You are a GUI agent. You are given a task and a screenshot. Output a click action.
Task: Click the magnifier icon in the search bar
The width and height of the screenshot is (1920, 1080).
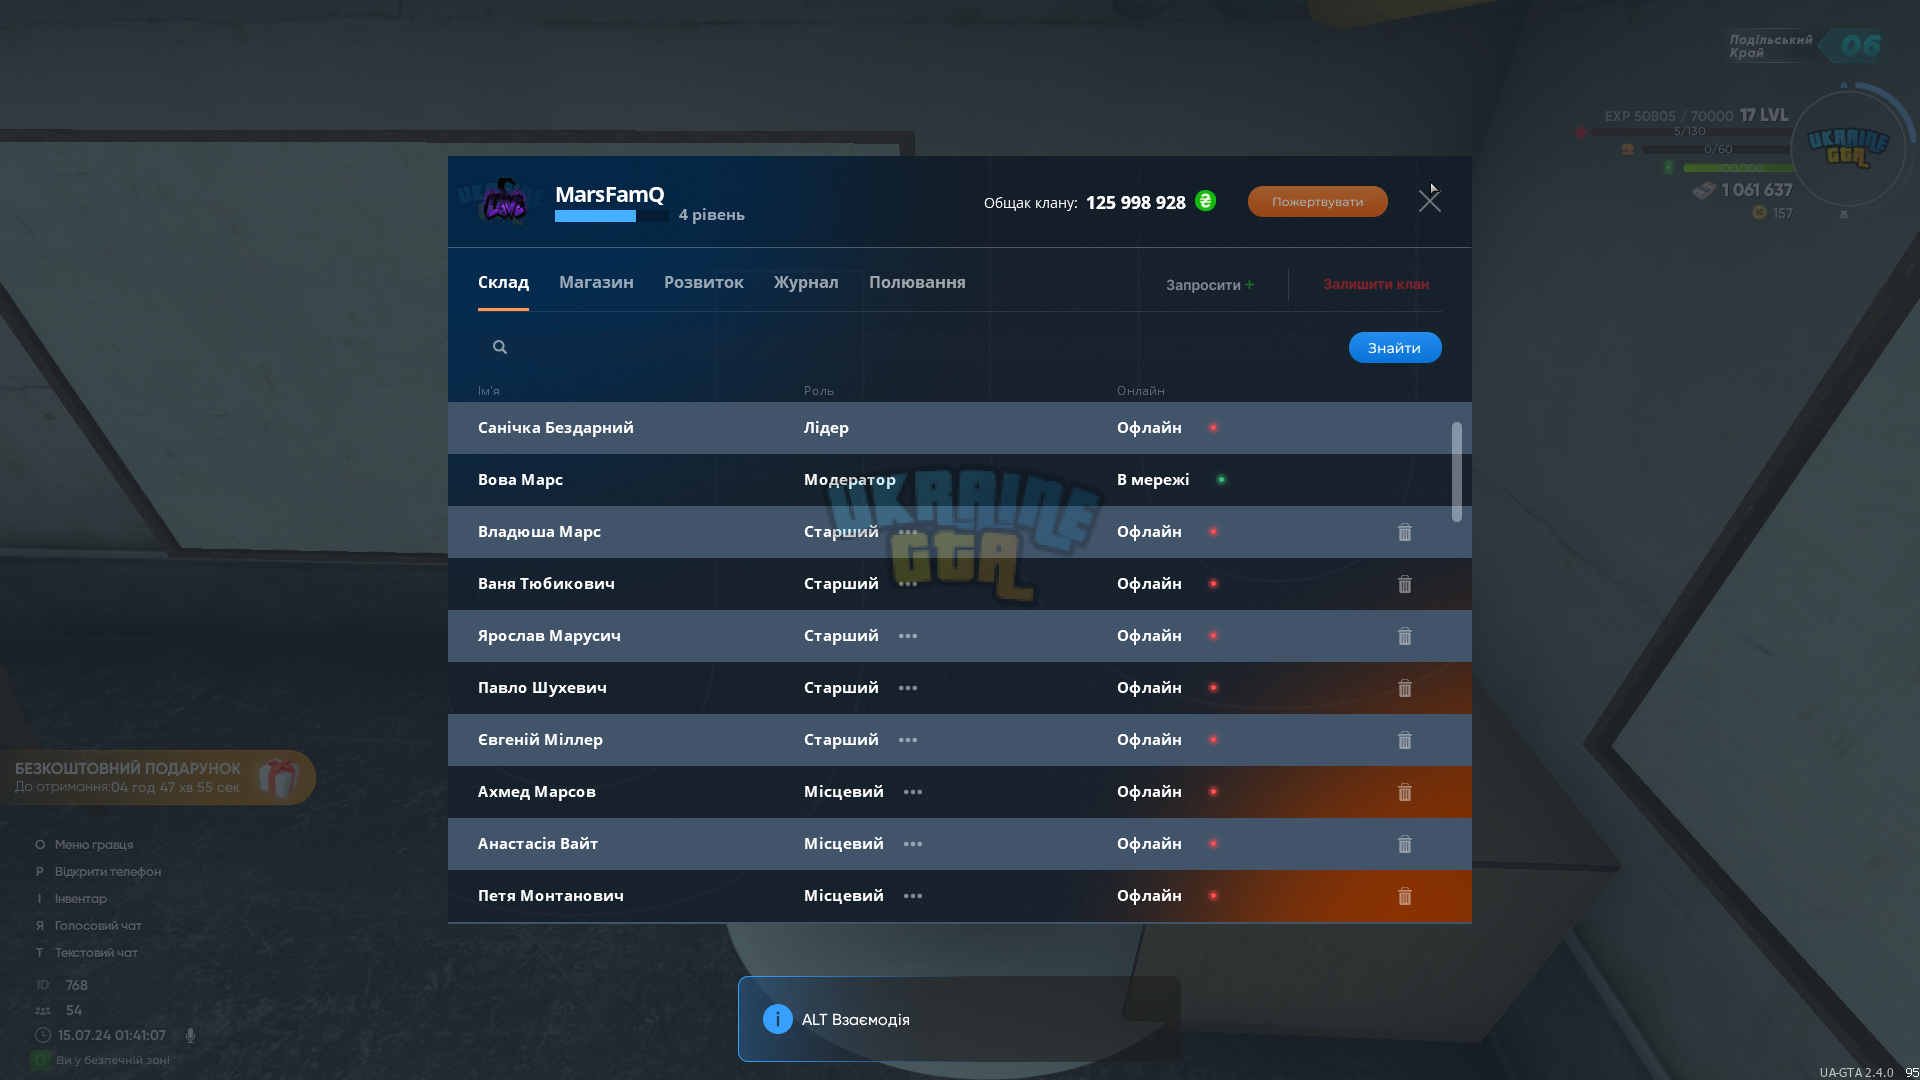point(500,347)
